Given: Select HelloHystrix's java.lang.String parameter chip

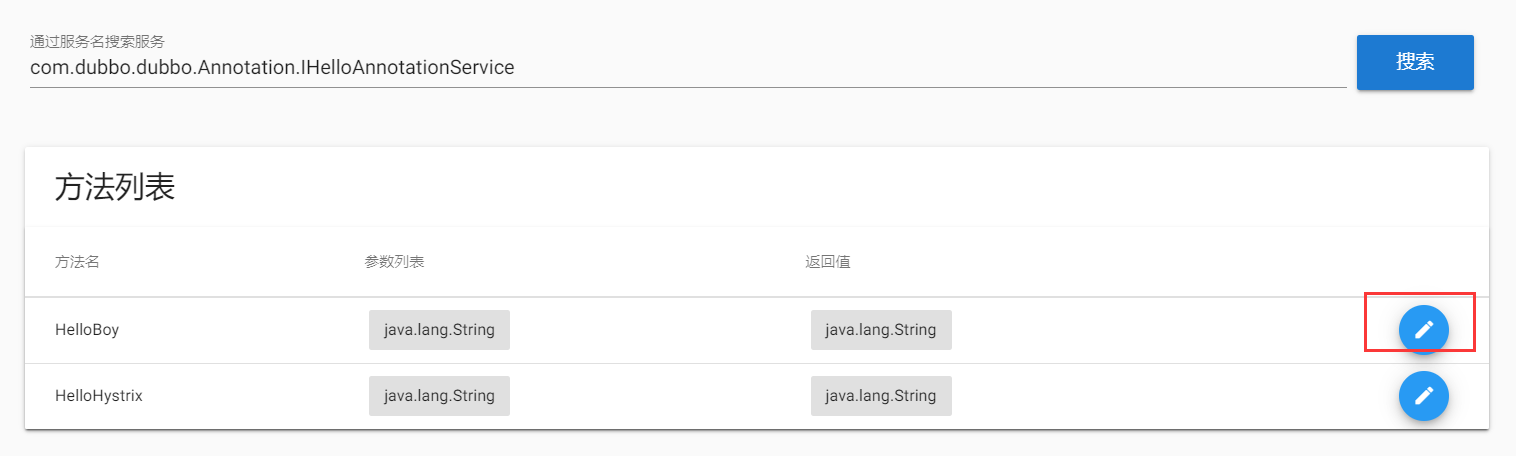Looking at the screenshot, I should pyautogui.click(x=439, y=395).
